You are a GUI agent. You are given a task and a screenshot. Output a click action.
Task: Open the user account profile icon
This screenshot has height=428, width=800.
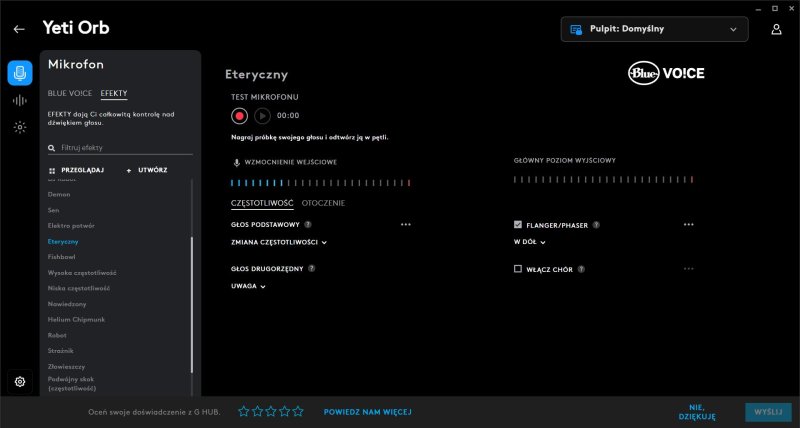[776, 29]
